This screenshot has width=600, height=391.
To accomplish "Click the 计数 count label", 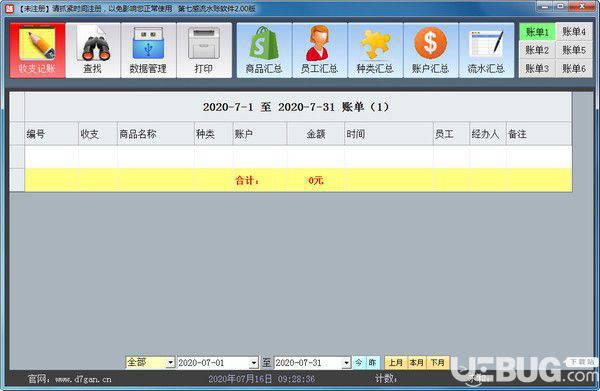I will pyautogui.click(x=386, y=379).
